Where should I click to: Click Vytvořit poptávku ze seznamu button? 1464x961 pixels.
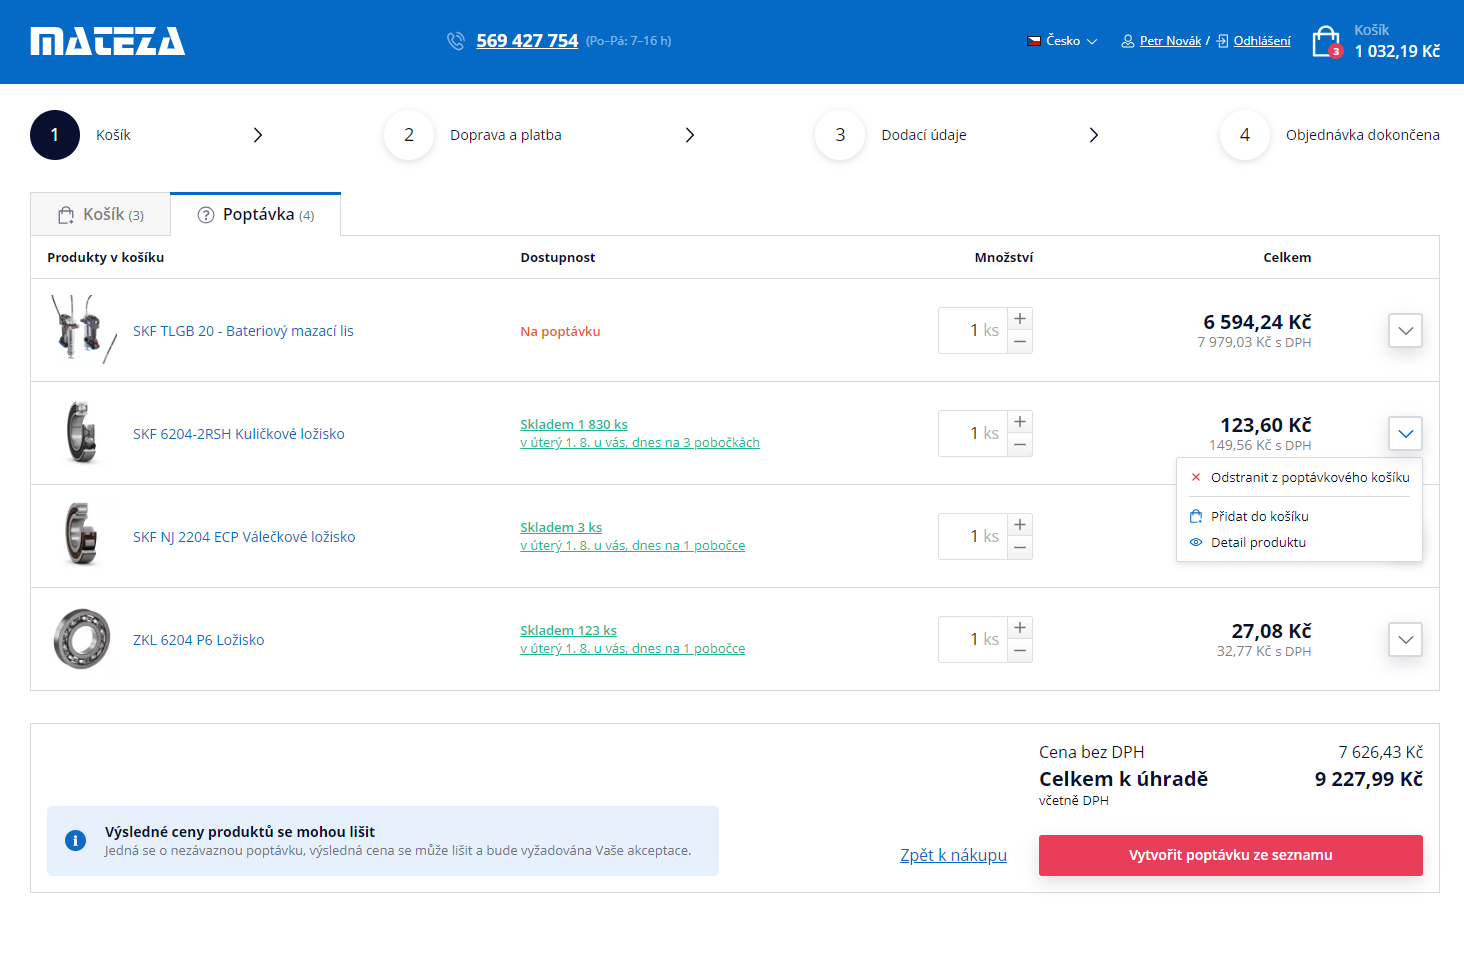point(1231,856)
